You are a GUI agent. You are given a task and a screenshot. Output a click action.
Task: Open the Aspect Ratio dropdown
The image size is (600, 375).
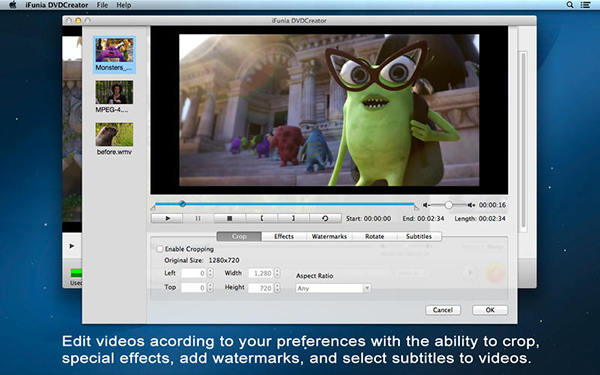333,288
